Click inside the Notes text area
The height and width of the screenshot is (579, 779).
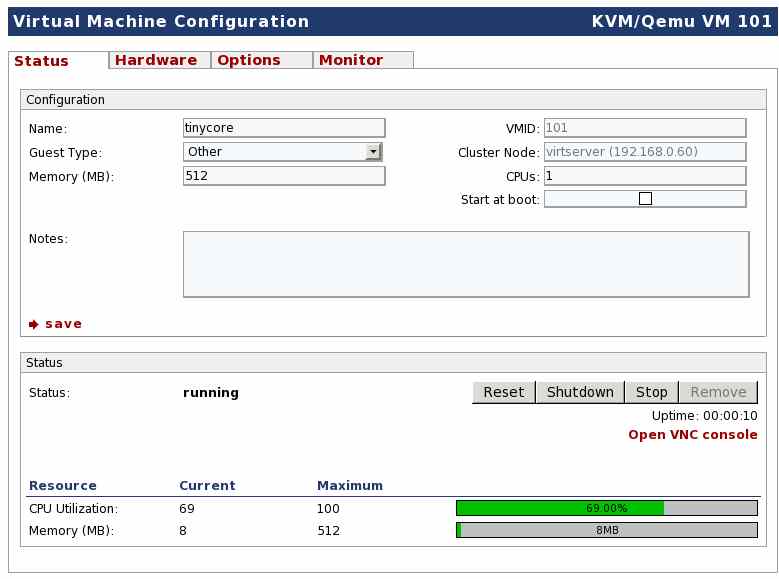pos(466,264)
